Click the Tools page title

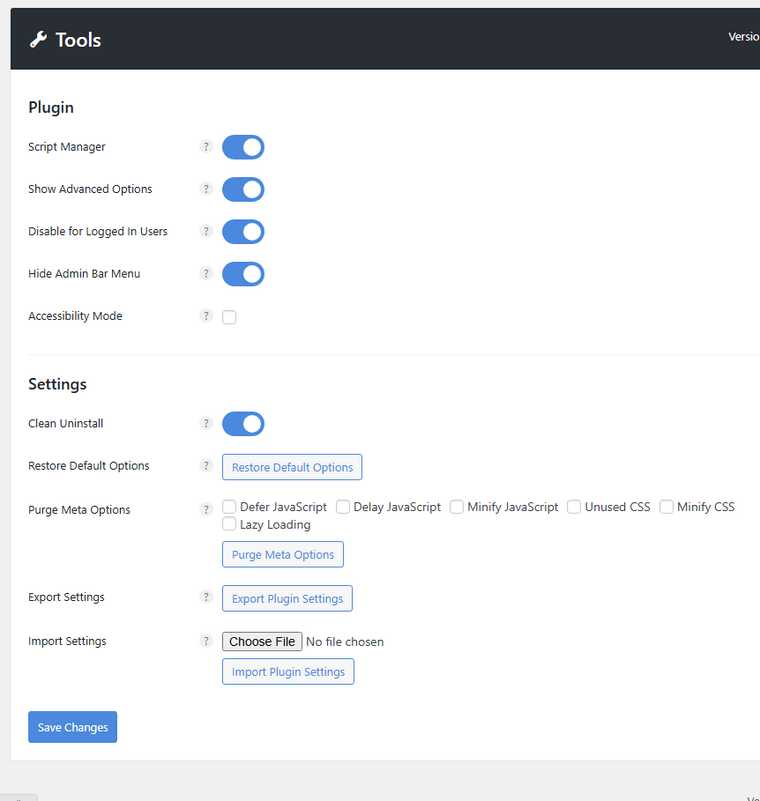(78, 40)
